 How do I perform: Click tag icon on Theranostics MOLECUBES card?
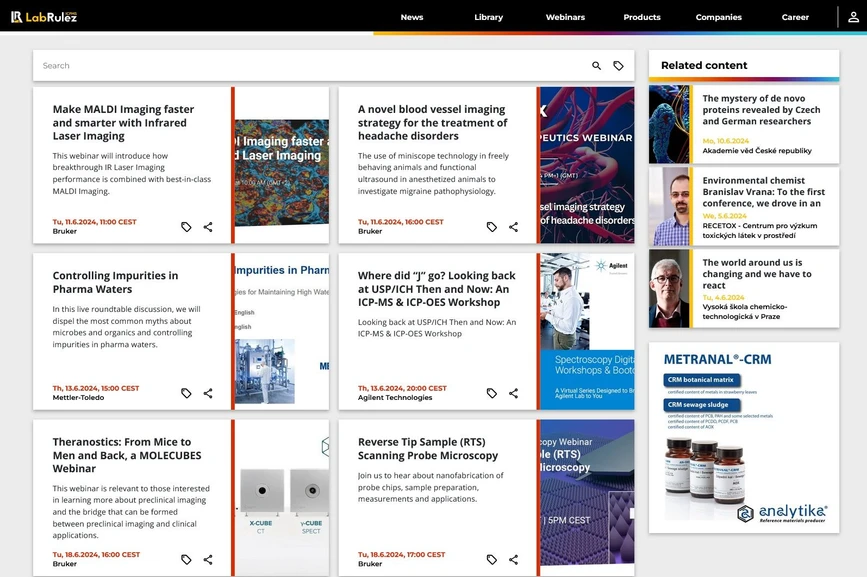tap(186, 559)
